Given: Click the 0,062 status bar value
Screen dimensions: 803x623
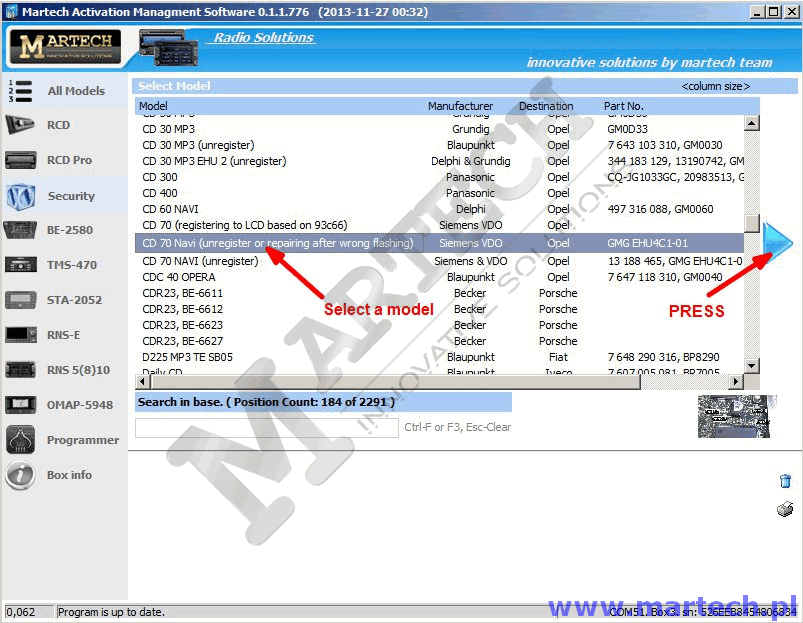Looking at the screenshot, I should pyautogui.click(x=21, y=612).
